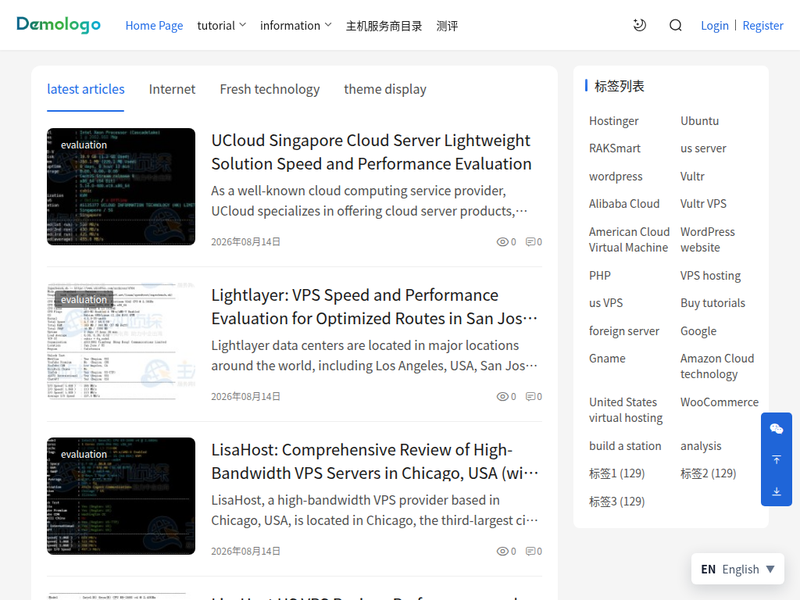800x600 pixels.
Task: Select the 标签3 (129) tag
Action: click(x=617, y=502)
